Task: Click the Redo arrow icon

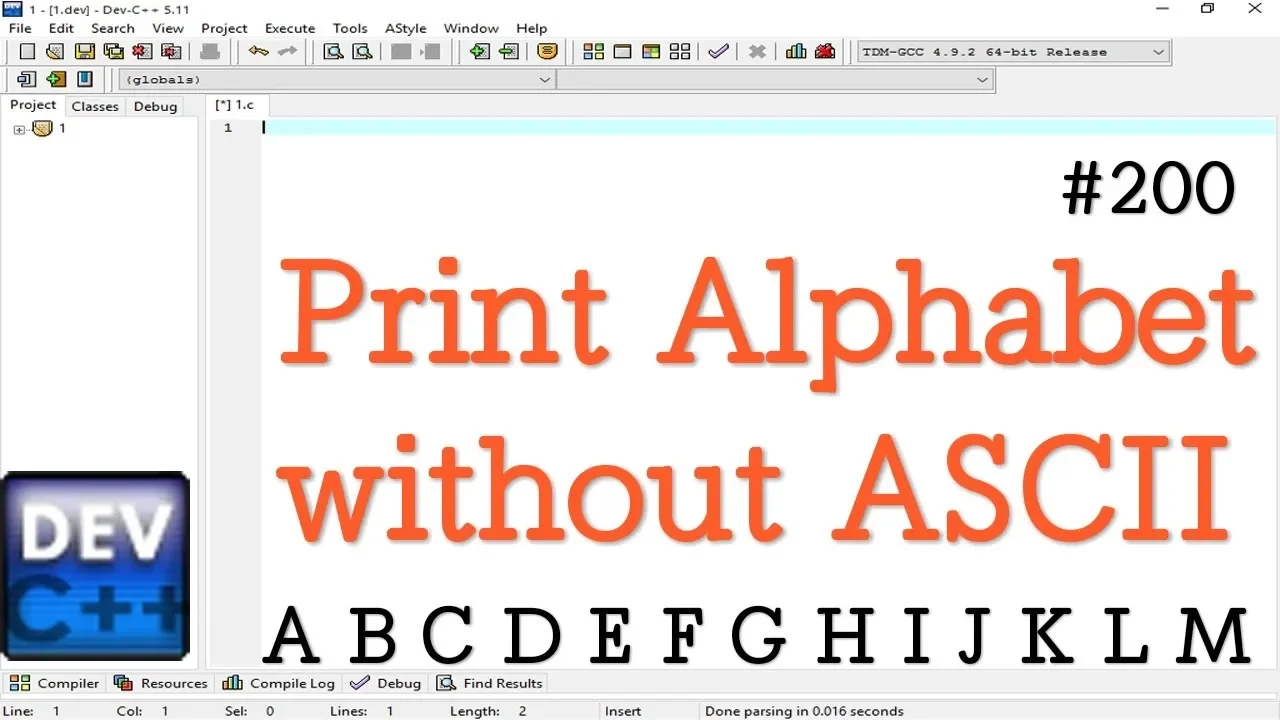Action: (x=288, y=52)
